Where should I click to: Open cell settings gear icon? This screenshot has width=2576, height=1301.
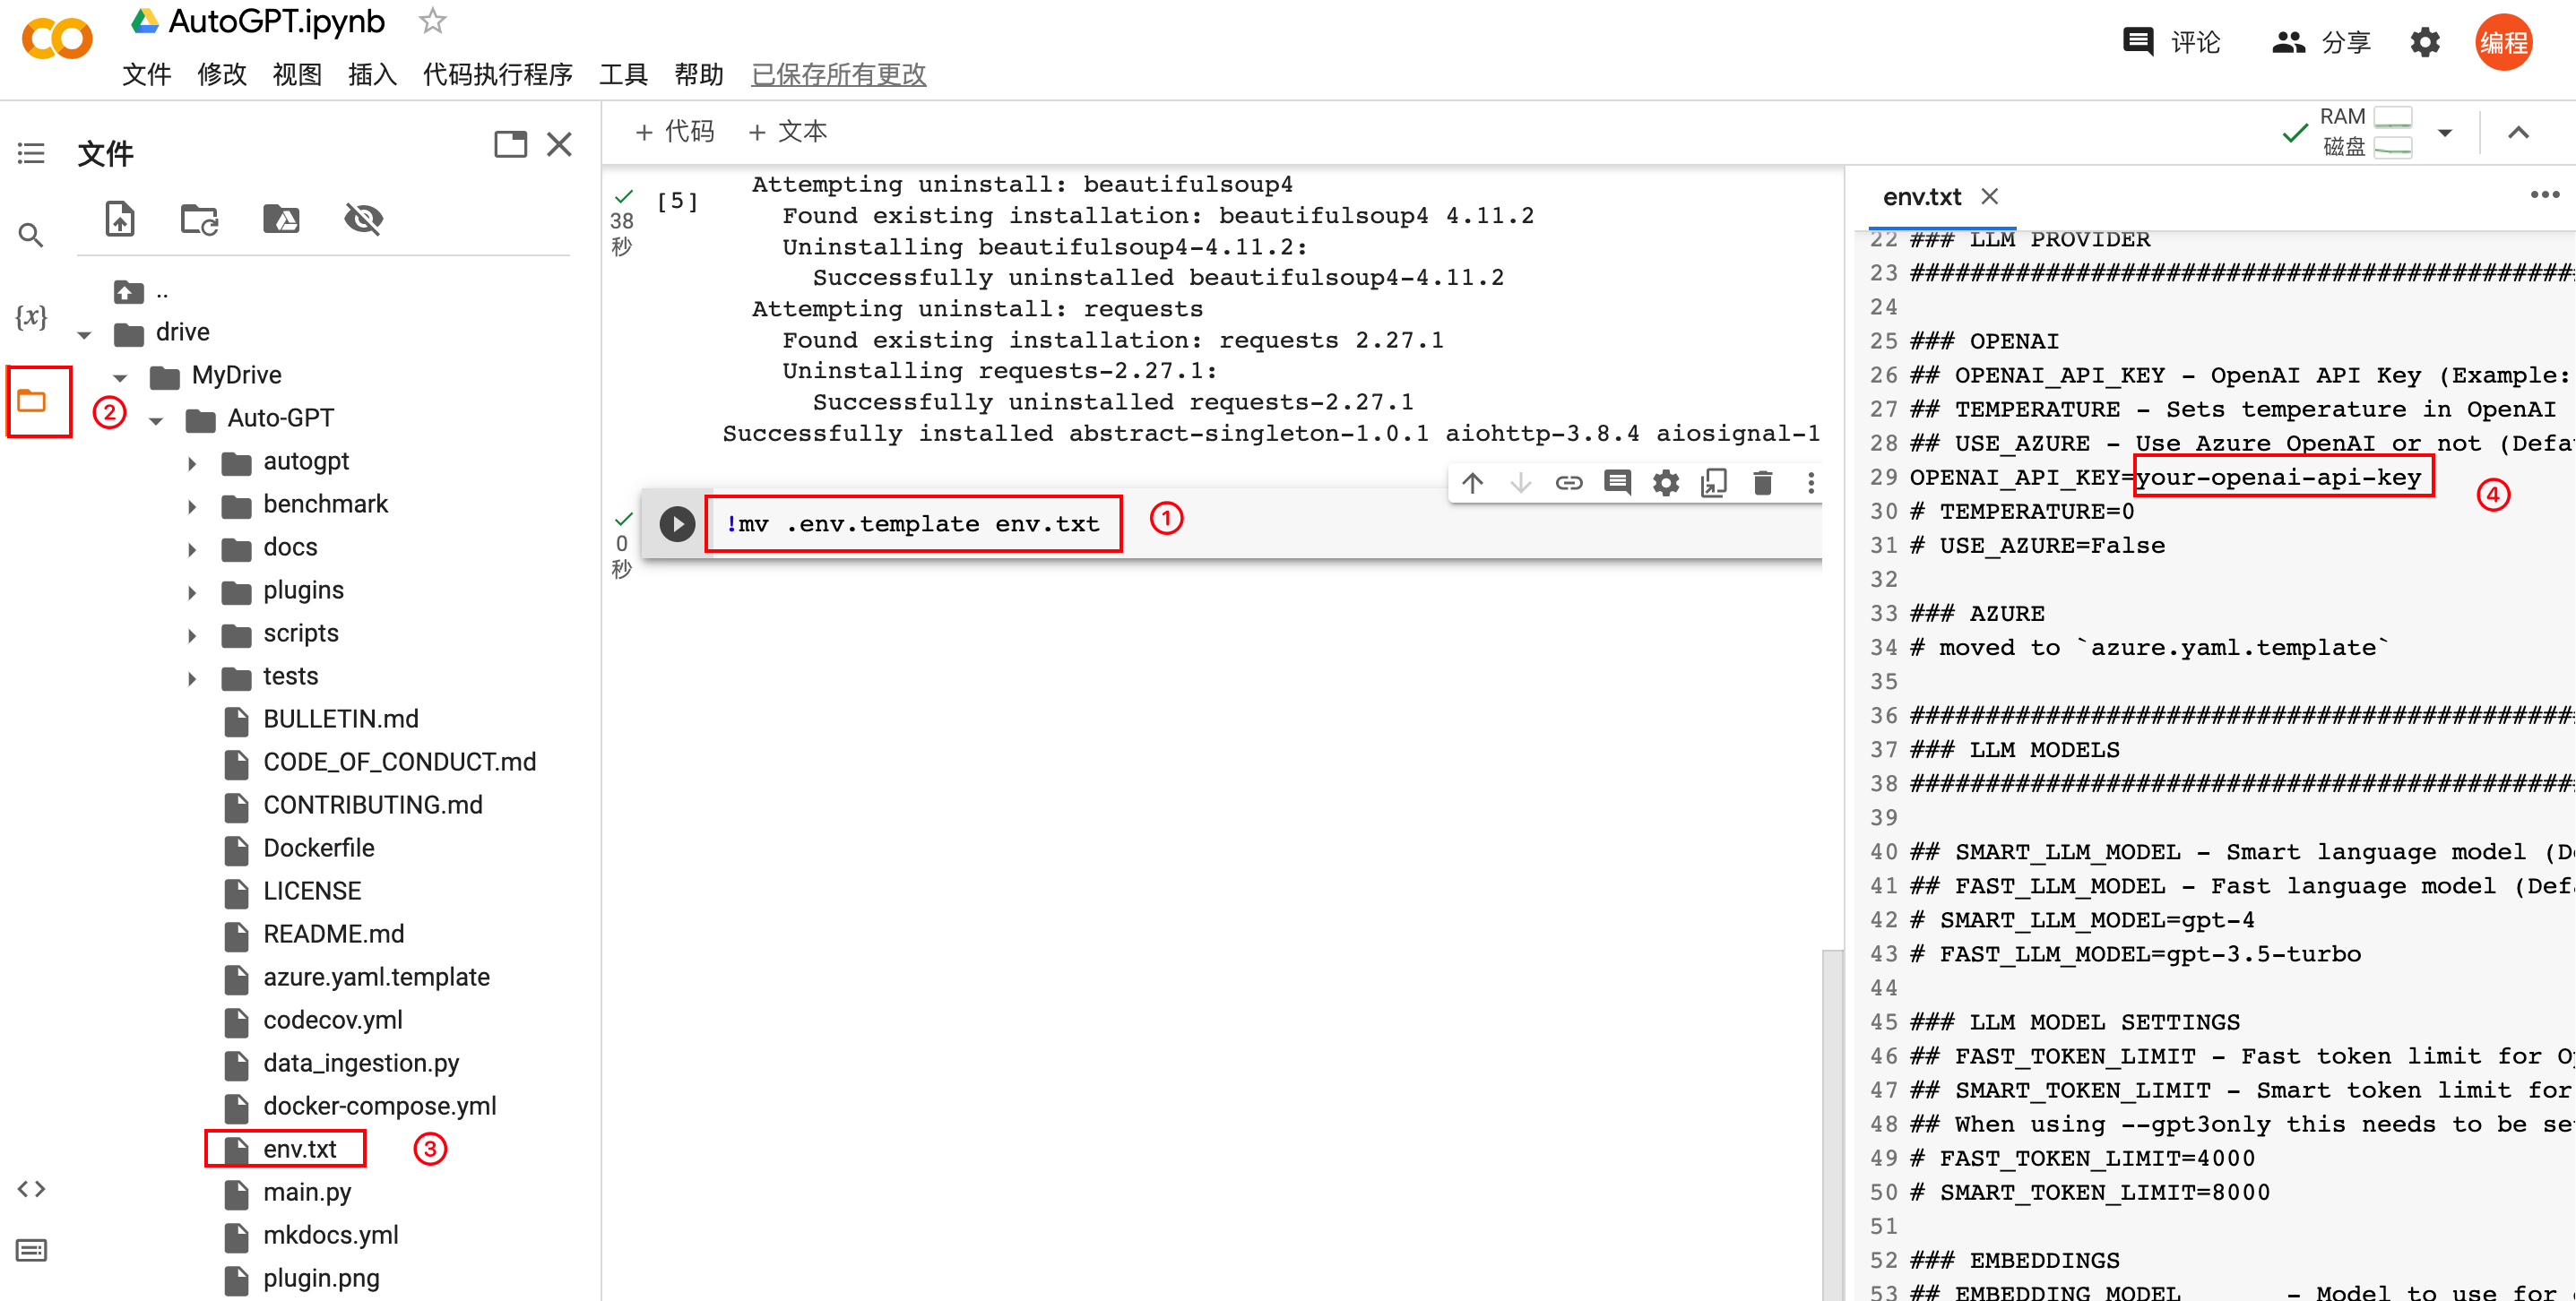(x=1665, y=484)
